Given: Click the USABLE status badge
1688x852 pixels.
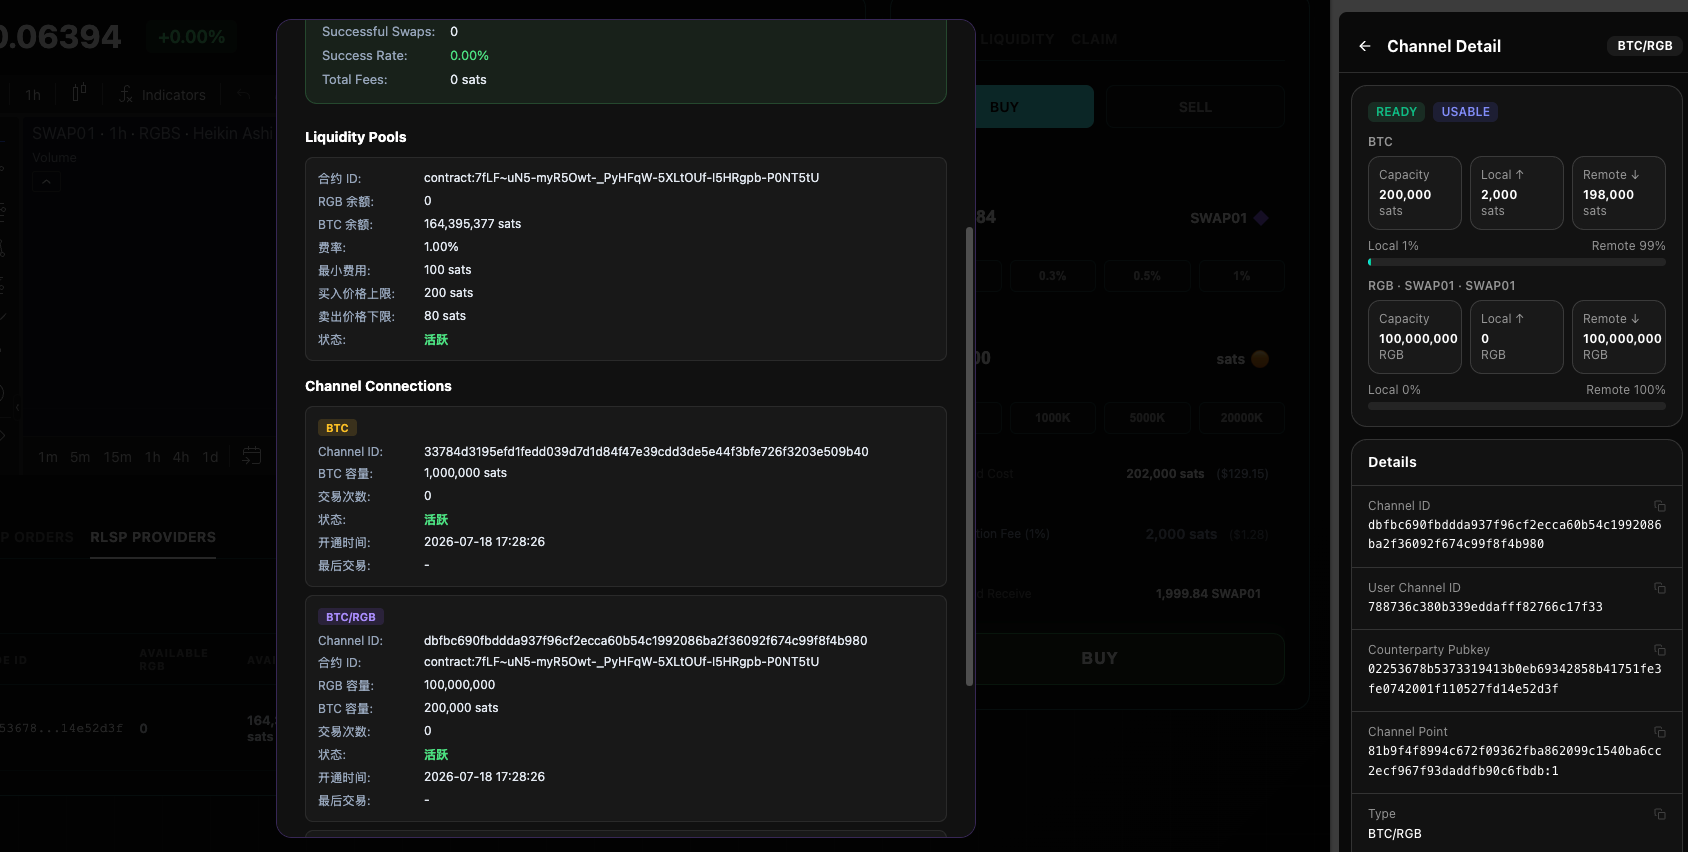Looking at the screenshot, I should [1466, 112].
